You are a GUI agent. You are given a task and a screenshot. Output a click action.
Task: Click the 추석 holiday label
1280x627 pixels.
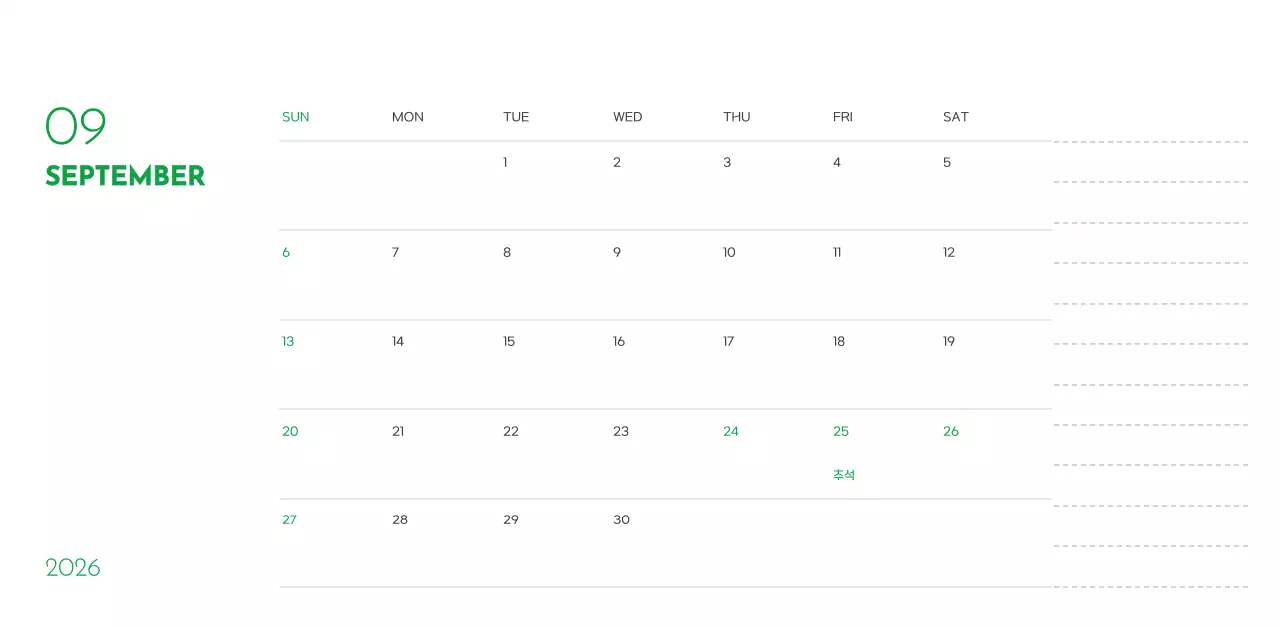click(x=844, y=475)
